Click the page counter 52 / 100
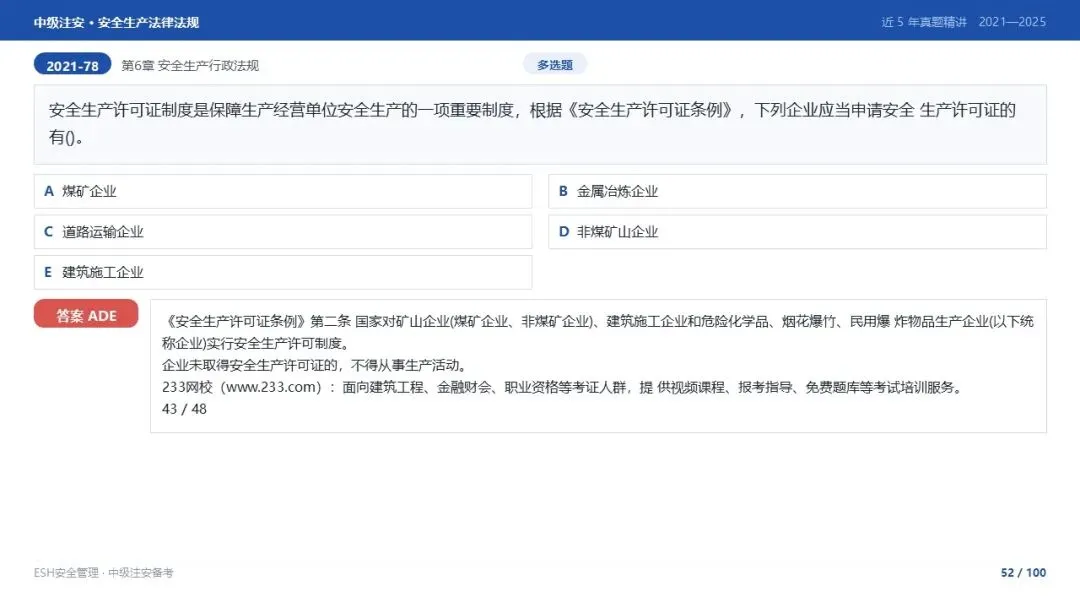The height and width of the screenshot is (608, 1080). pos(1024,573)
